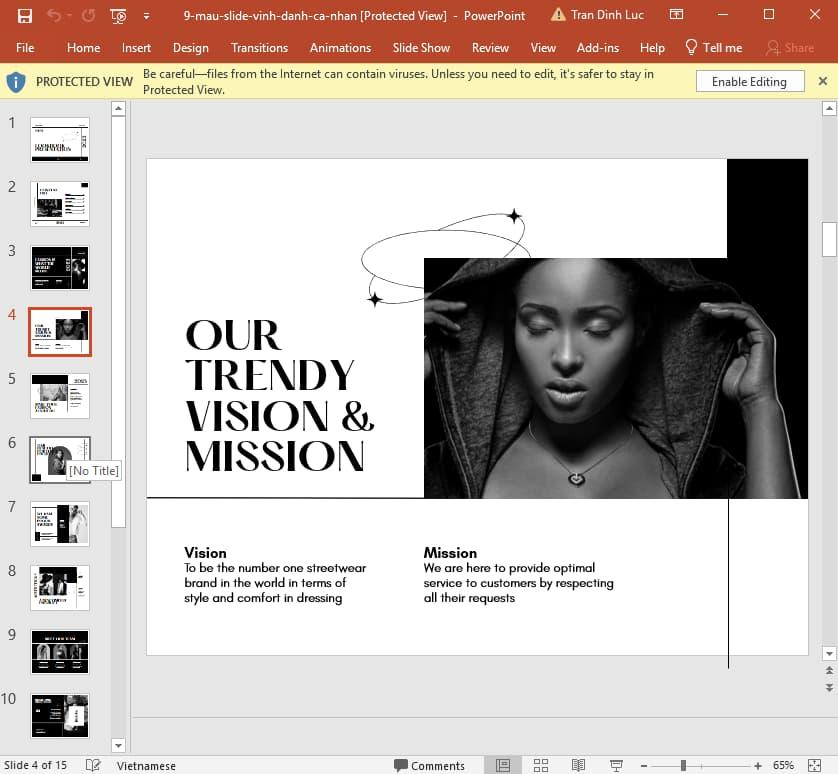Image resolution: width=838 pixels, height=774 pixels.
Task: Click the spell check icon in status bar
Action: 93,765
